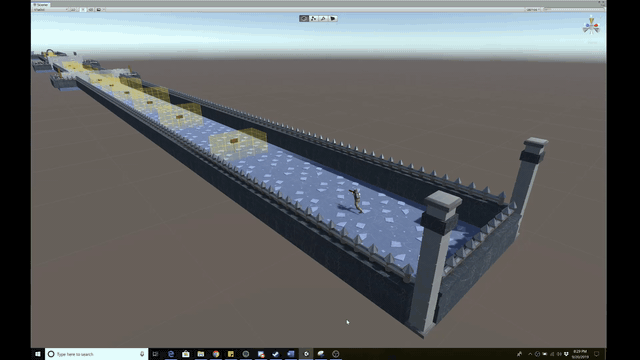Select ProBuilder Vertex selection mode icon
This screenshot has height=360, width=640.
click(313, 18)
